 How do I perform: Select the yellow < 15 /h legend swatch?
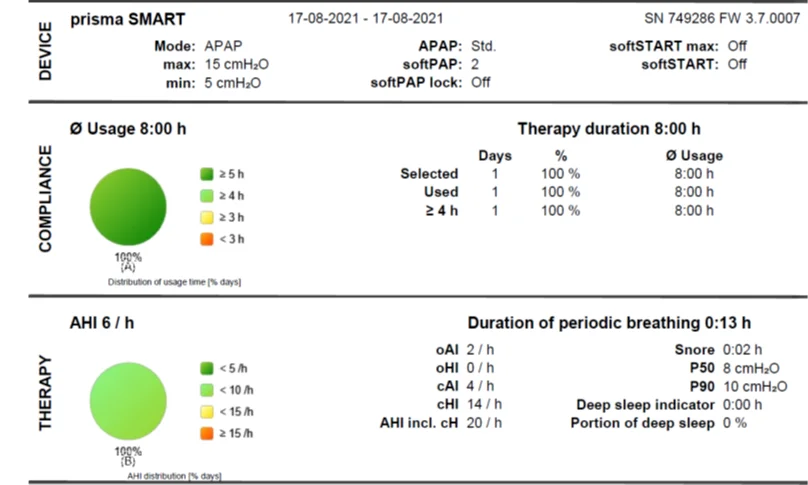tap(207, 410)
